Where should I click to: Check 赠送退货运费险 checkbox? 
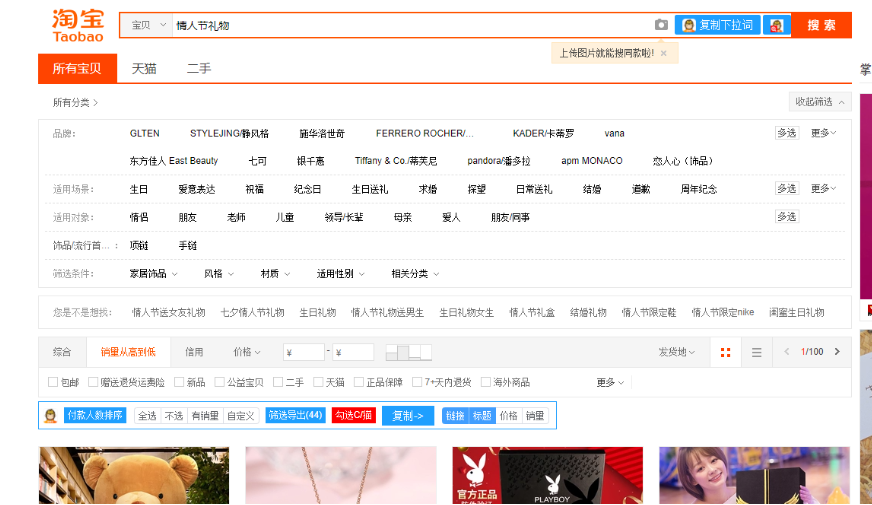(x=93, y=382)
